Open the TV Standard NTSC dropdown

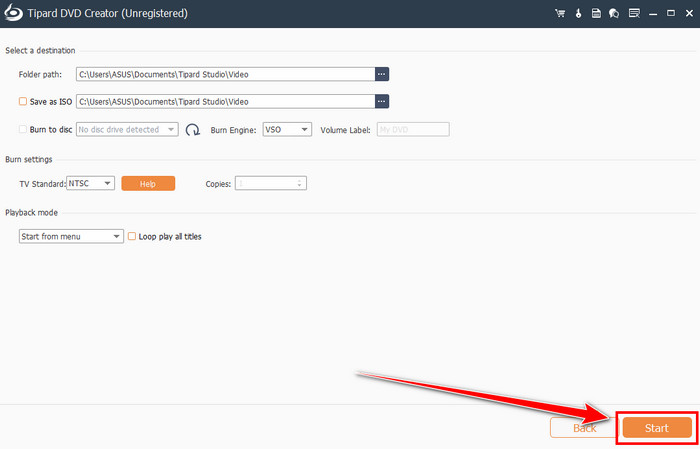(x=91, y=183)
